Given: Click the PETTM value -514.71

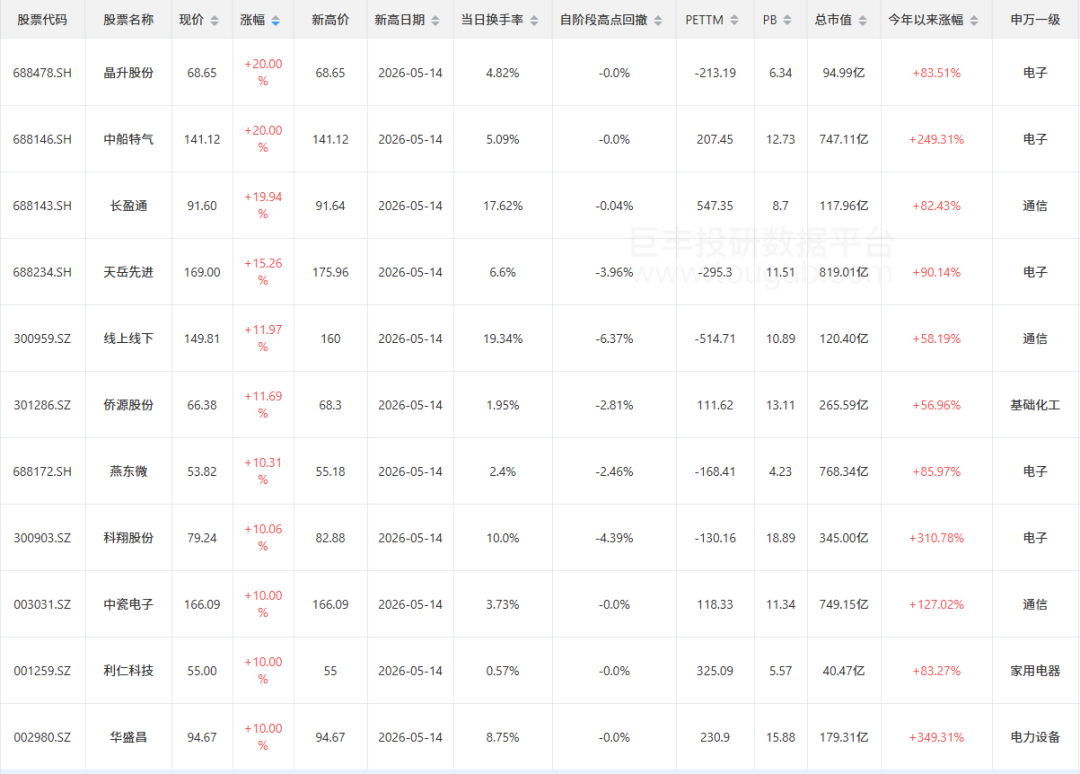Looking at the screenshot, I should point(715,339).
